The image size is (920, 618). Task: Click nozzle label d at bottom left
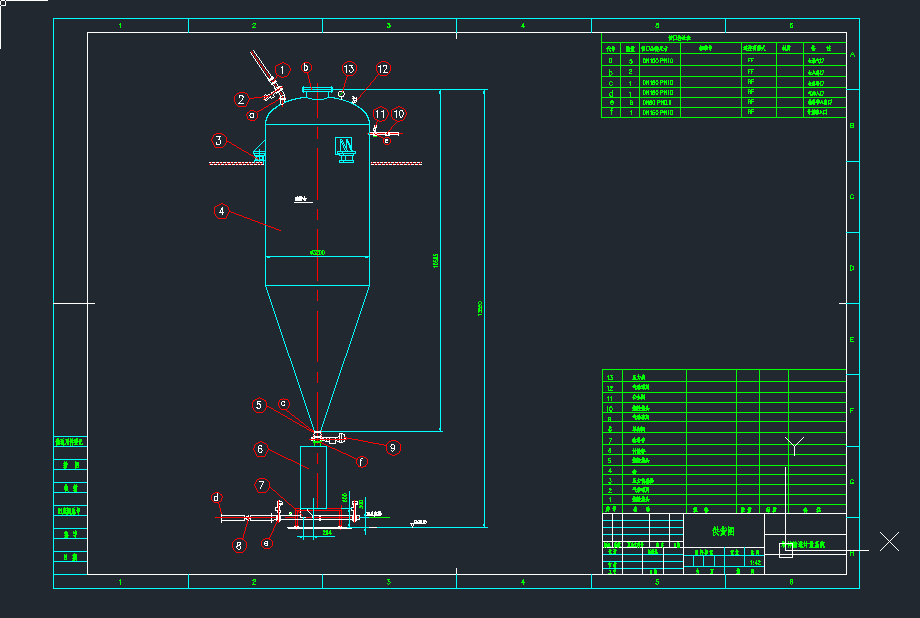point(216,497)
